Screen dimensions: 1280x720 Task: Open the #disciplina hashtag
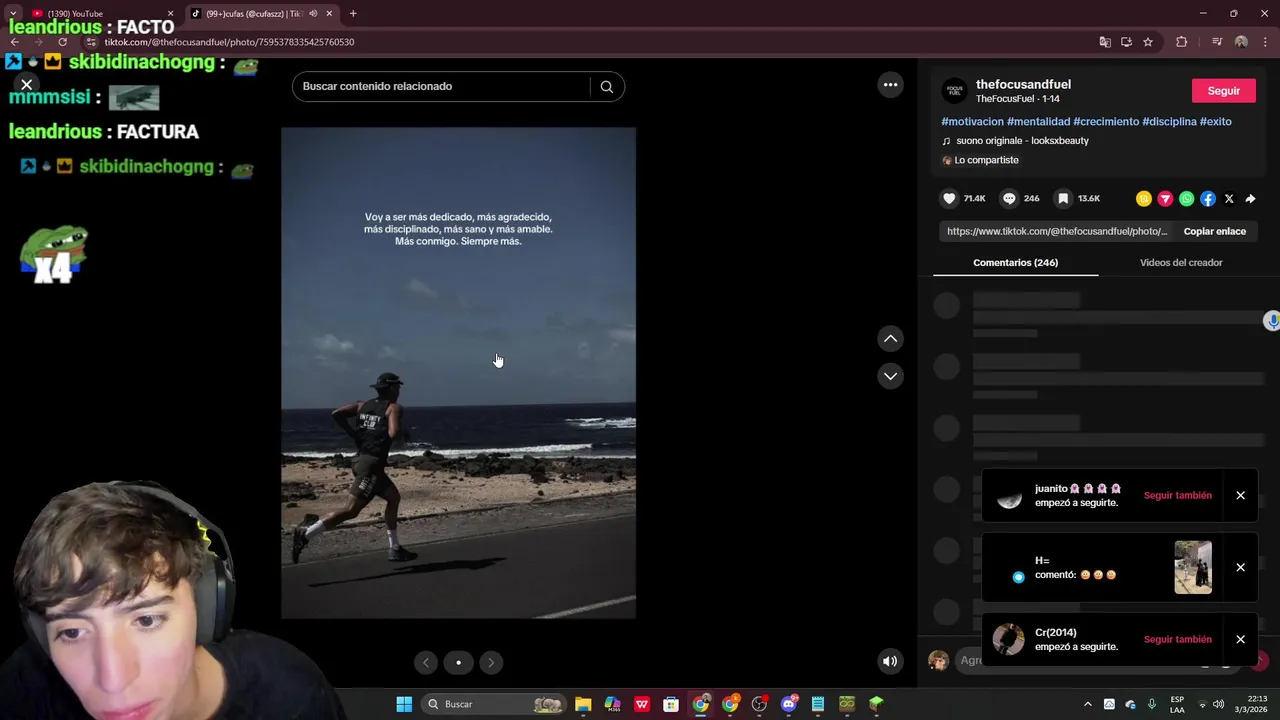tap(1169, 121)
